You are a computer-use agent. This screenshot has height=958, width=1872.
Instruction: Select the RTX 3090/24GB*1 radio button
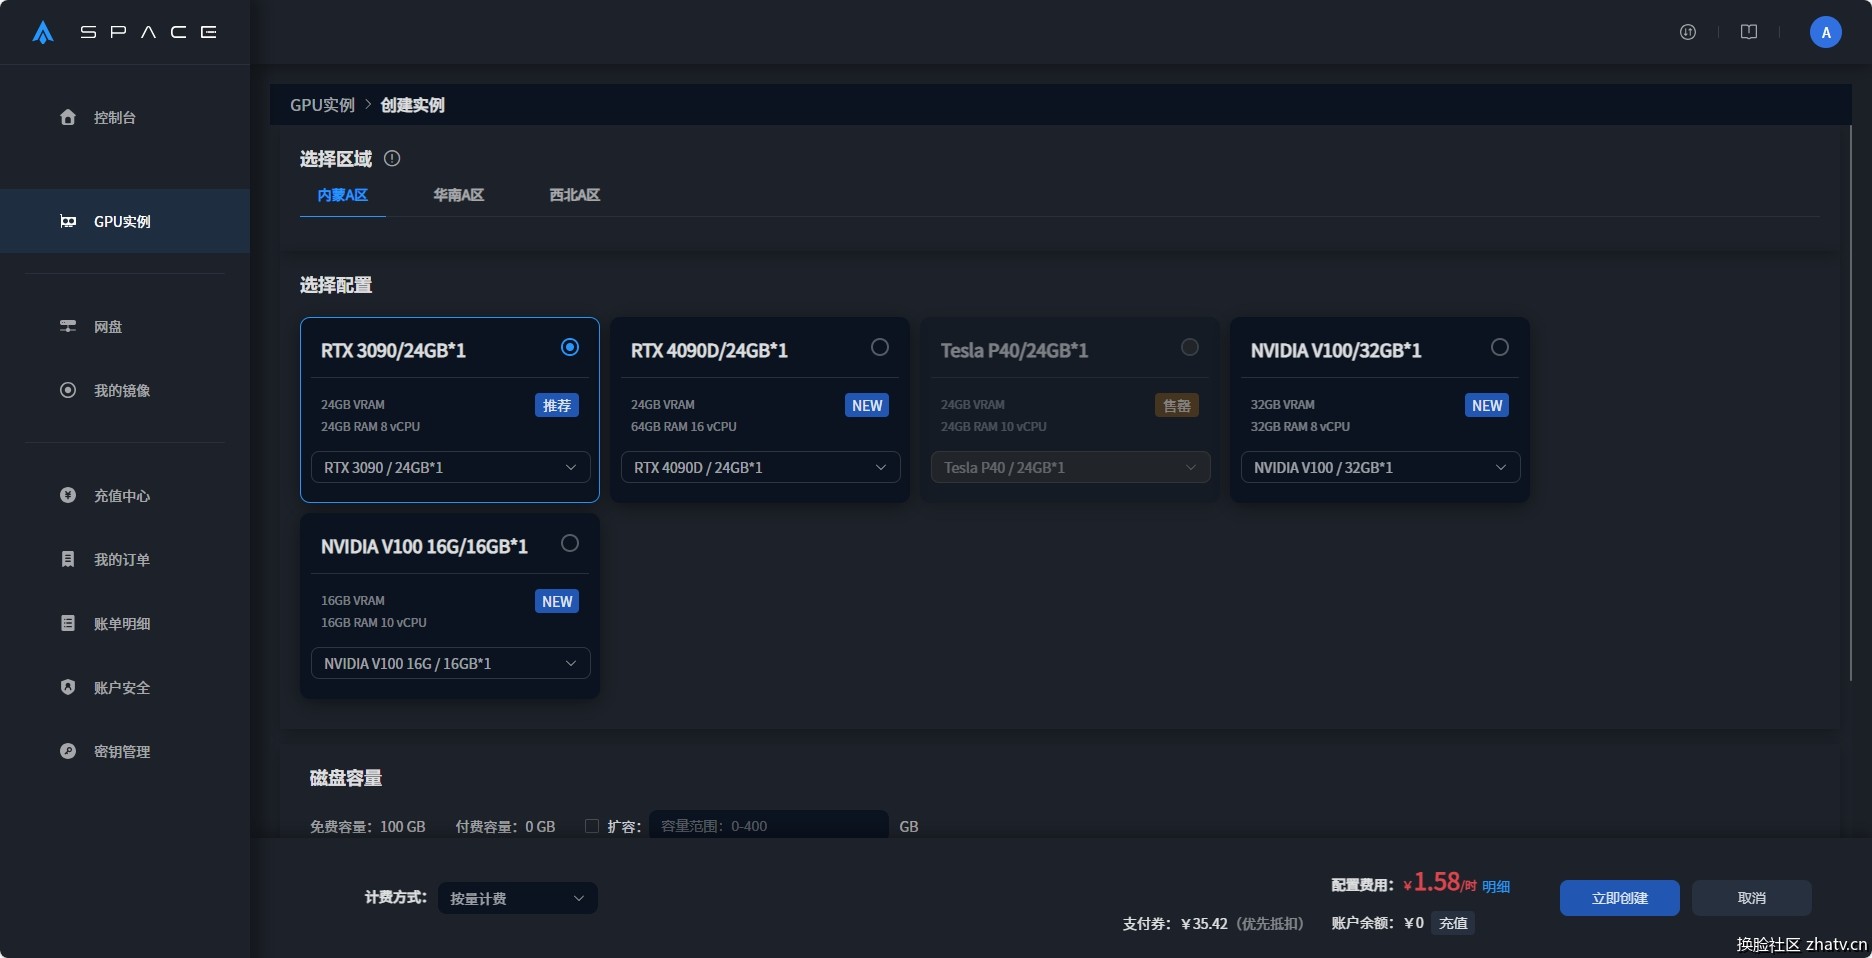pyautogui.click(x=570, y=347)
